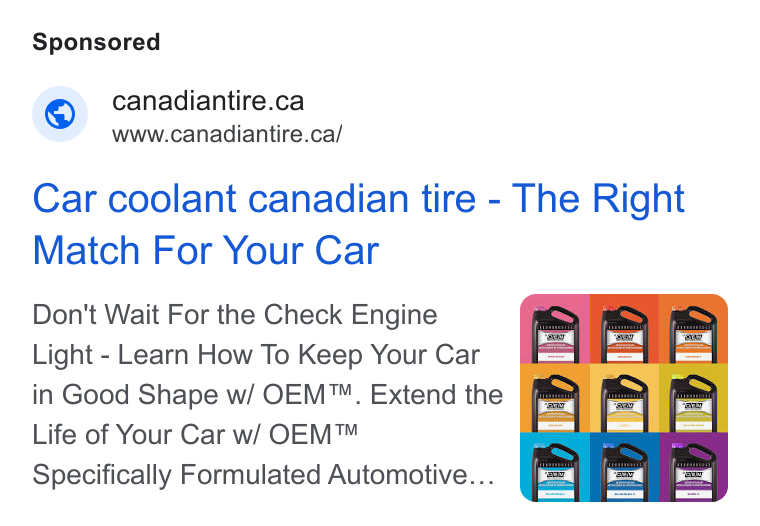Select the coolant jug on red-orange background
This screenshot has height=526, width=760.
(624, 329)
